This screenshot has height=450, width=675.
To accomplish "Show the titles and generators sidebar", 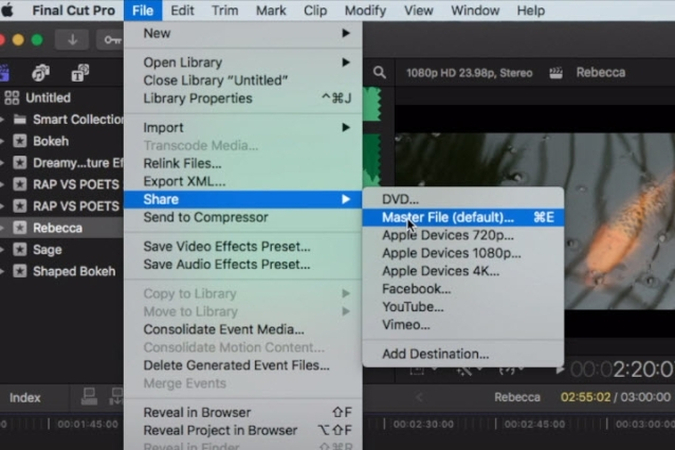I will [80, 73].
